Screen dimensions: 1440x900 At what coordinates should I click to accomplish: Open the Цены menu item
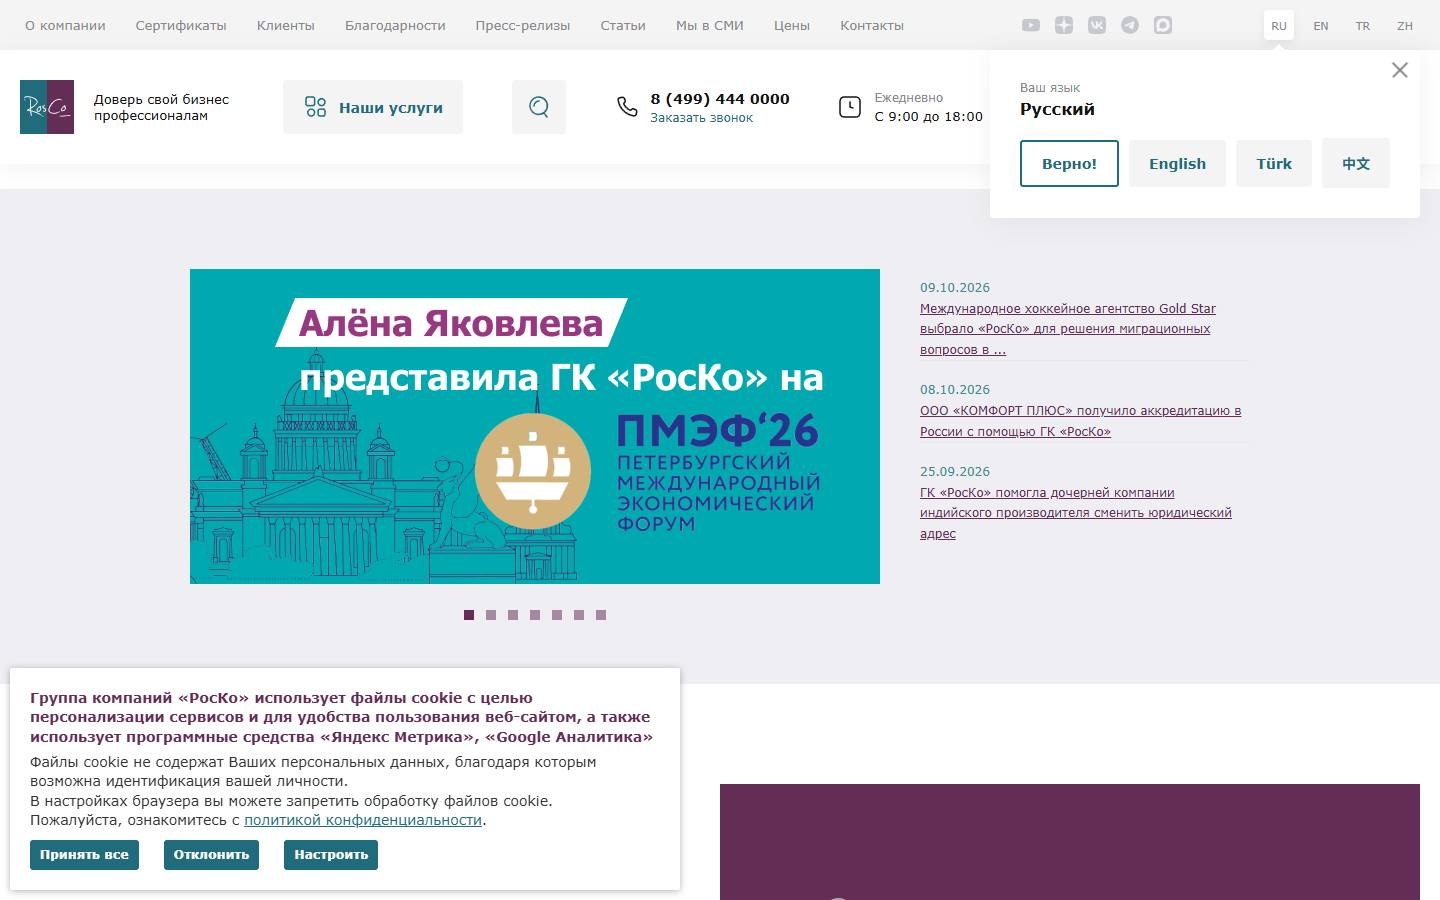click(x=792, y=26)
